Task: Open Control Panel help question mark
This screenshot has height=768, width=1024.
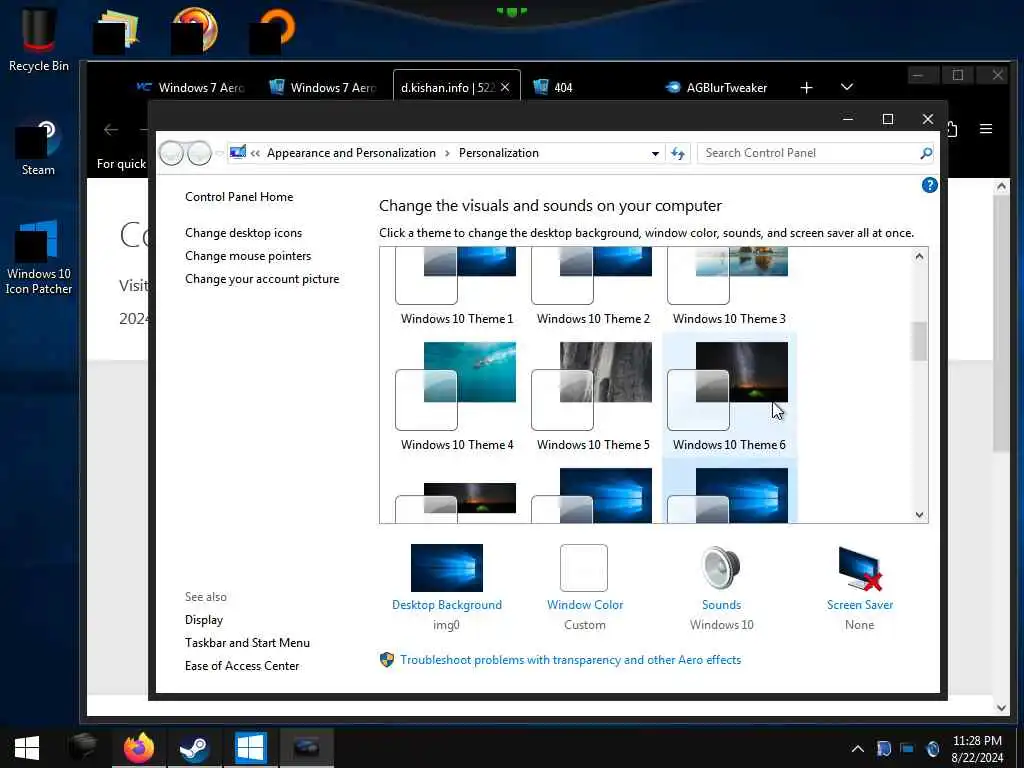Action: [x=929, y=185]
